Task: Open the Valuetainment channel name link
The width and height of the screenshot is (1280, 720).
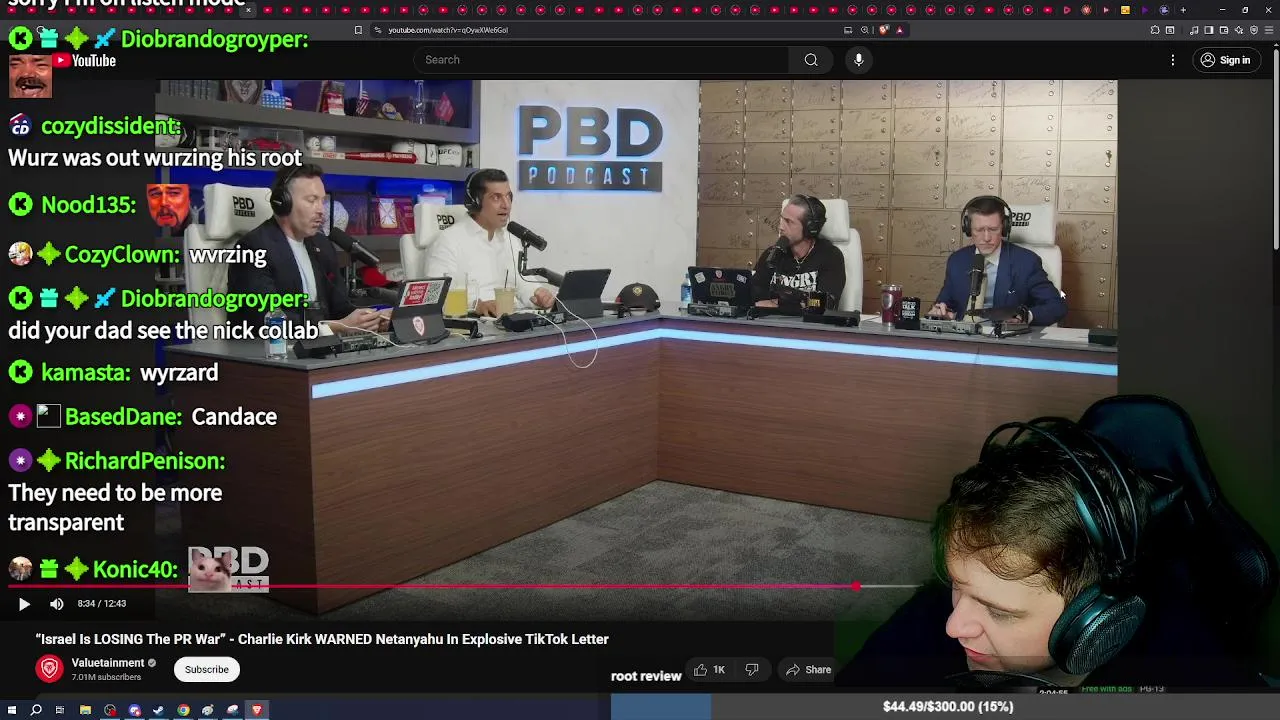Action: [x=108, y=663]
